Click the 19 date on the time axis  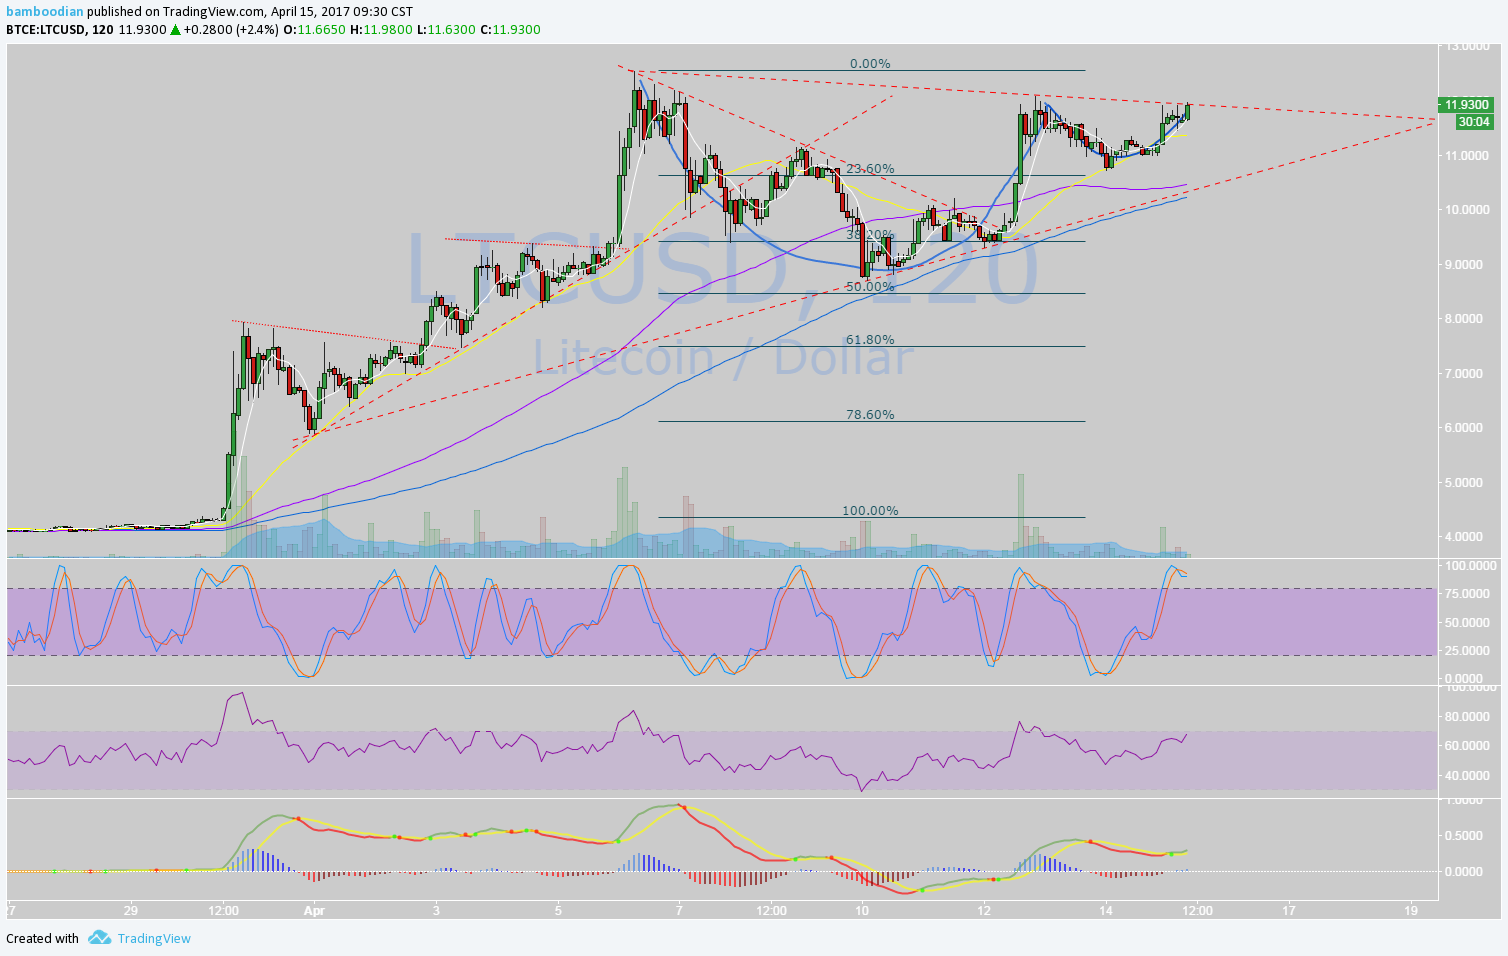(x=1411, y=910)
